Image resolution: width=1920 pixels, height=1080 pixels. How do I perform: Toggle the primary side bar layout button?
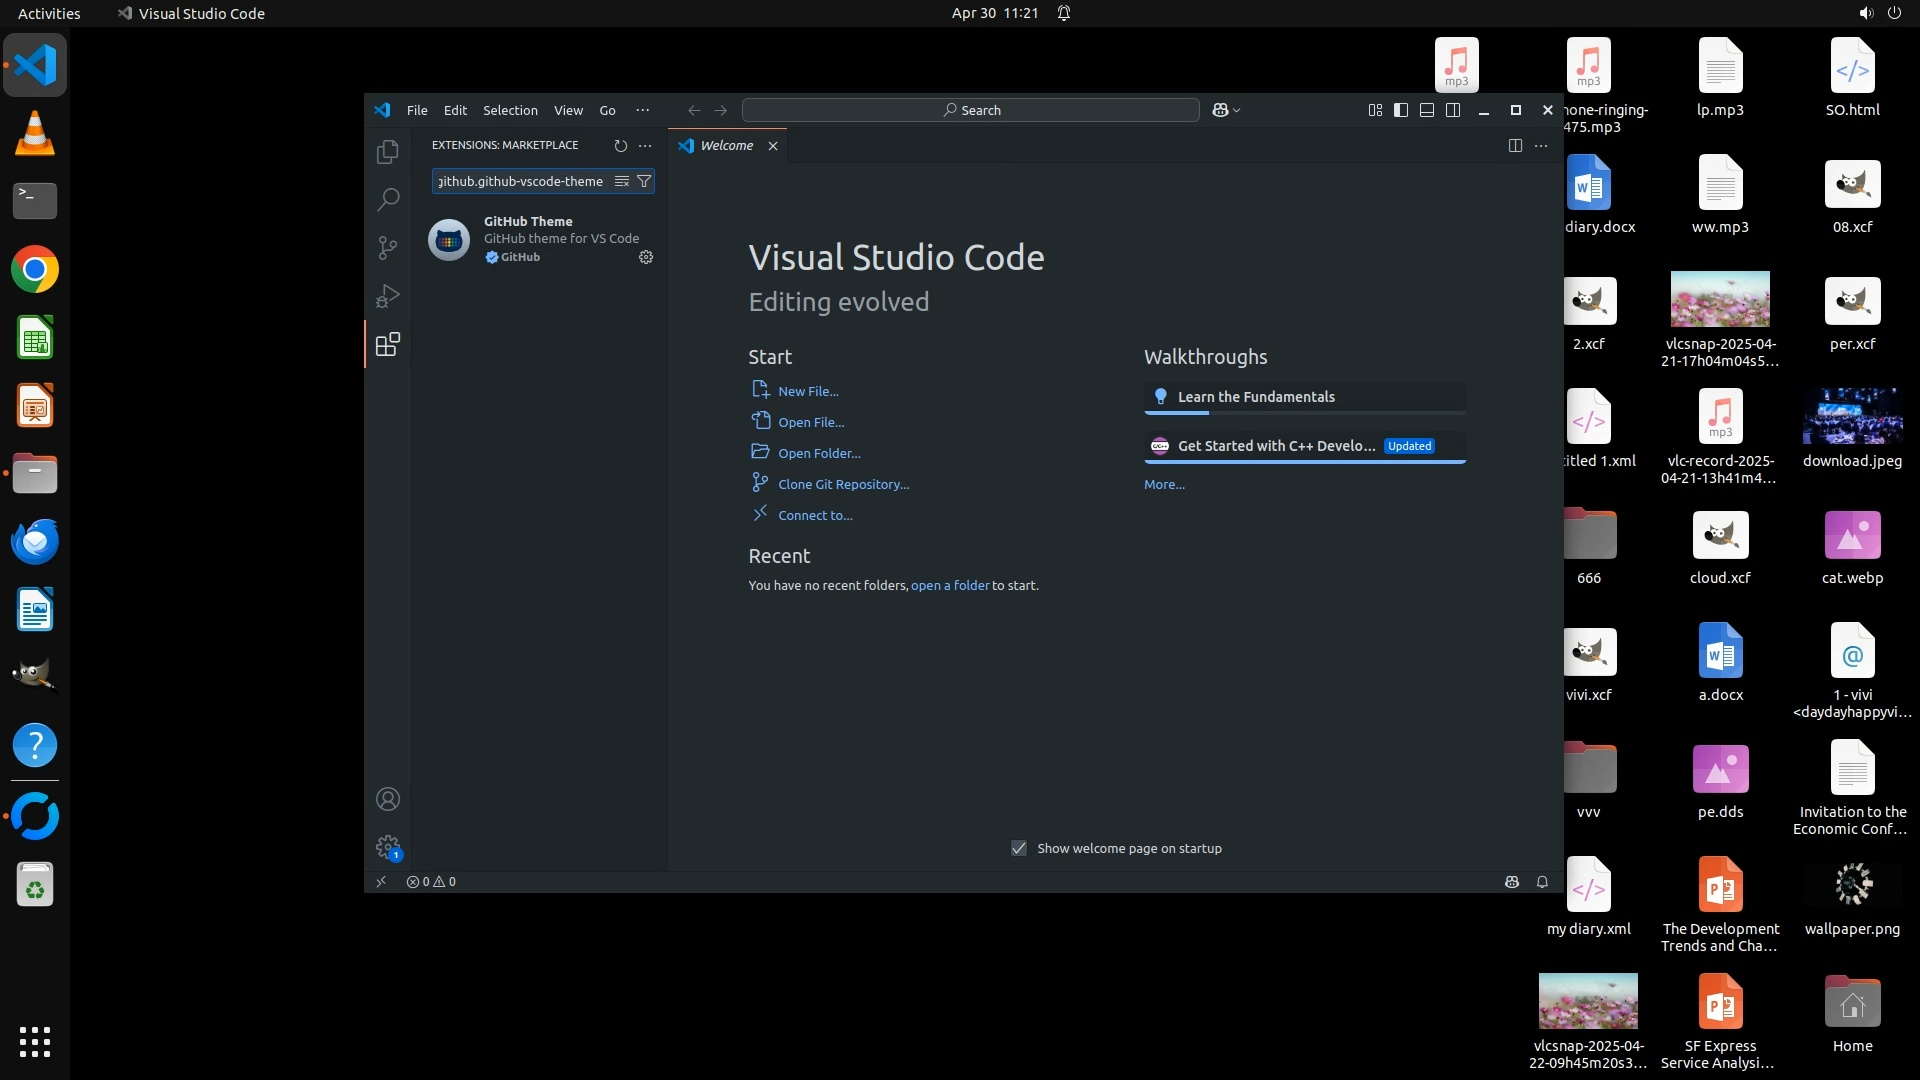1401,111
